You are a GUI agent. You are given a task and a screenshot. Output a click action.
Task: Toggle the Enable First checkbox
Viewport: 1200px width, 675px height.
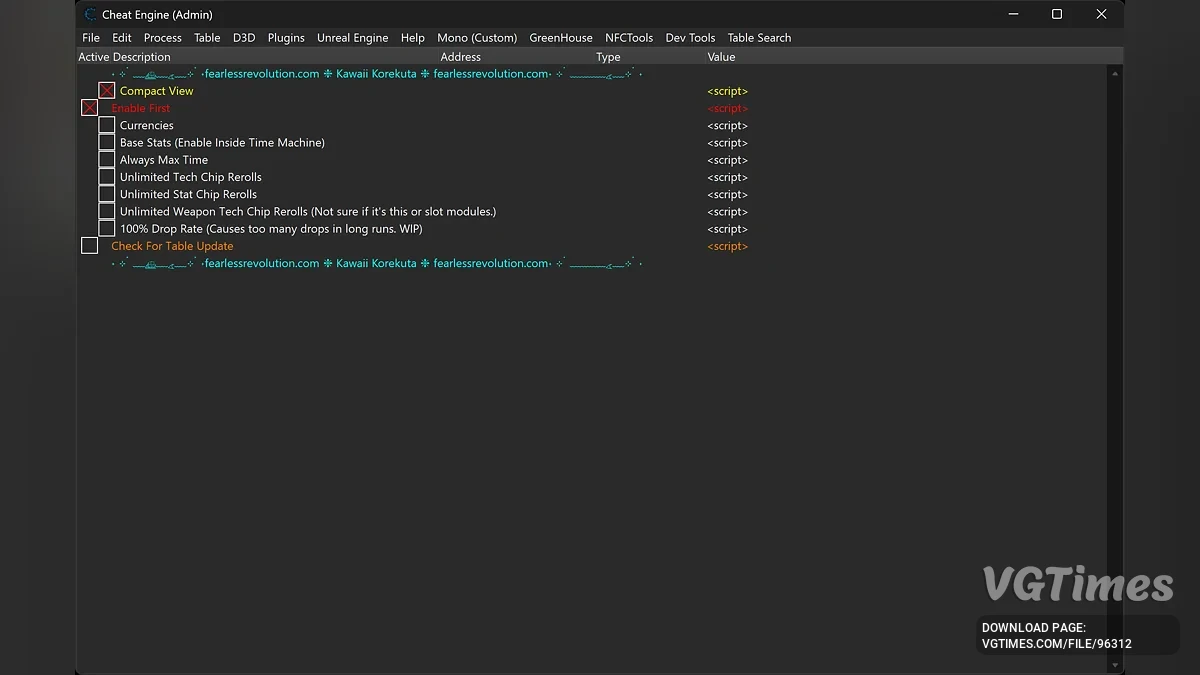90,108
